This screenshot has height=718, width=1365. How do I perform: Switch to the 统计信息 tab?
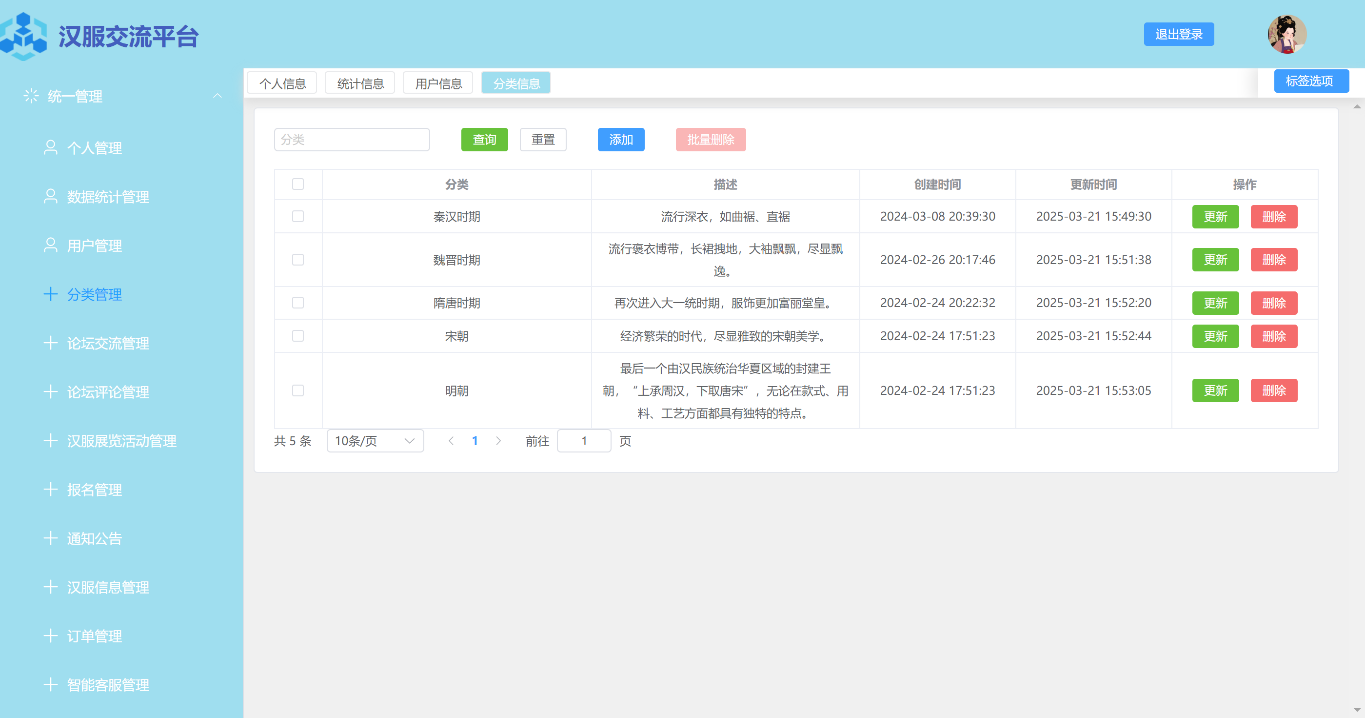click(360, 83)
